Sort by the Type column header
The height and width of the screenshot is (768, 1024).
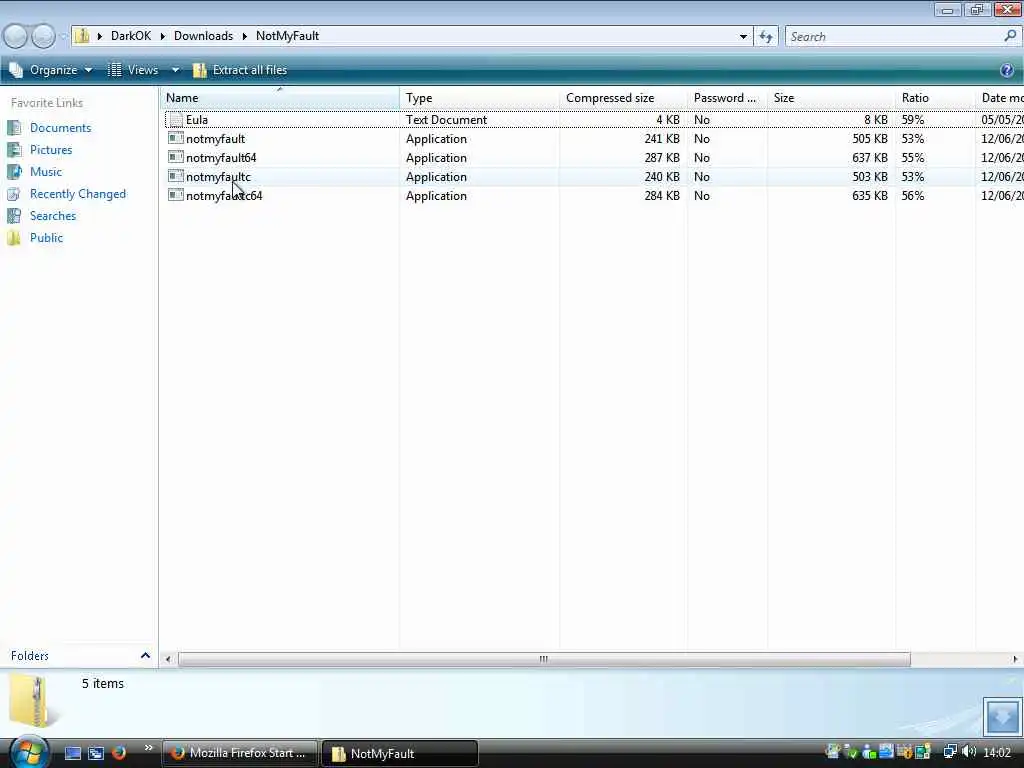tap(479, 98)
